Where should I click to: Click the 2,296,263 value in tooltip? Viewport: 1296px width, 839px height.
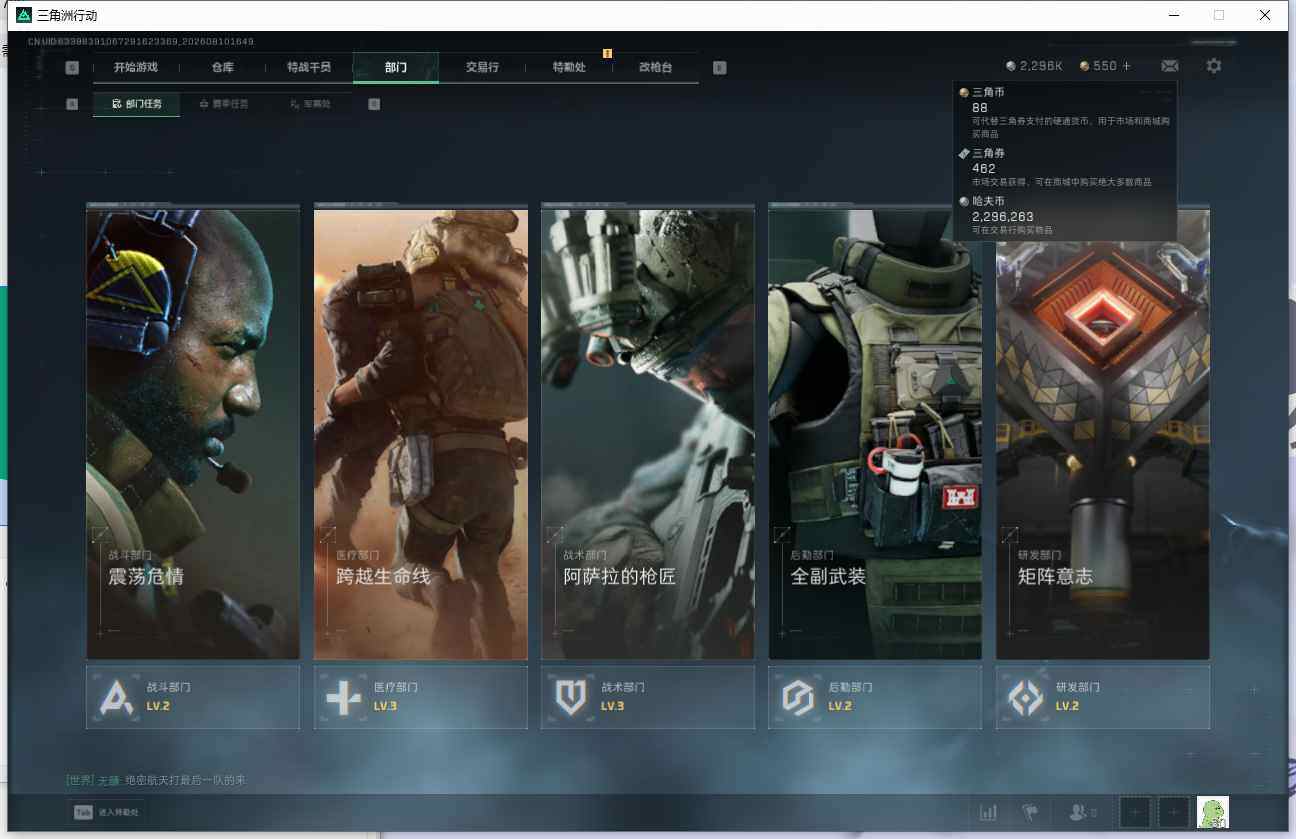(1003, 216)
